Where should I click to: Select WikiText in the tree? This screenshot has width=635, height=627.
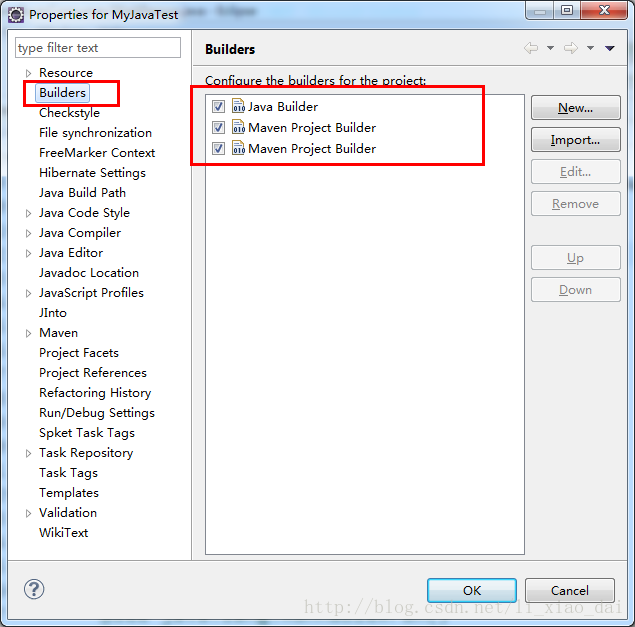tap(64, 533)
